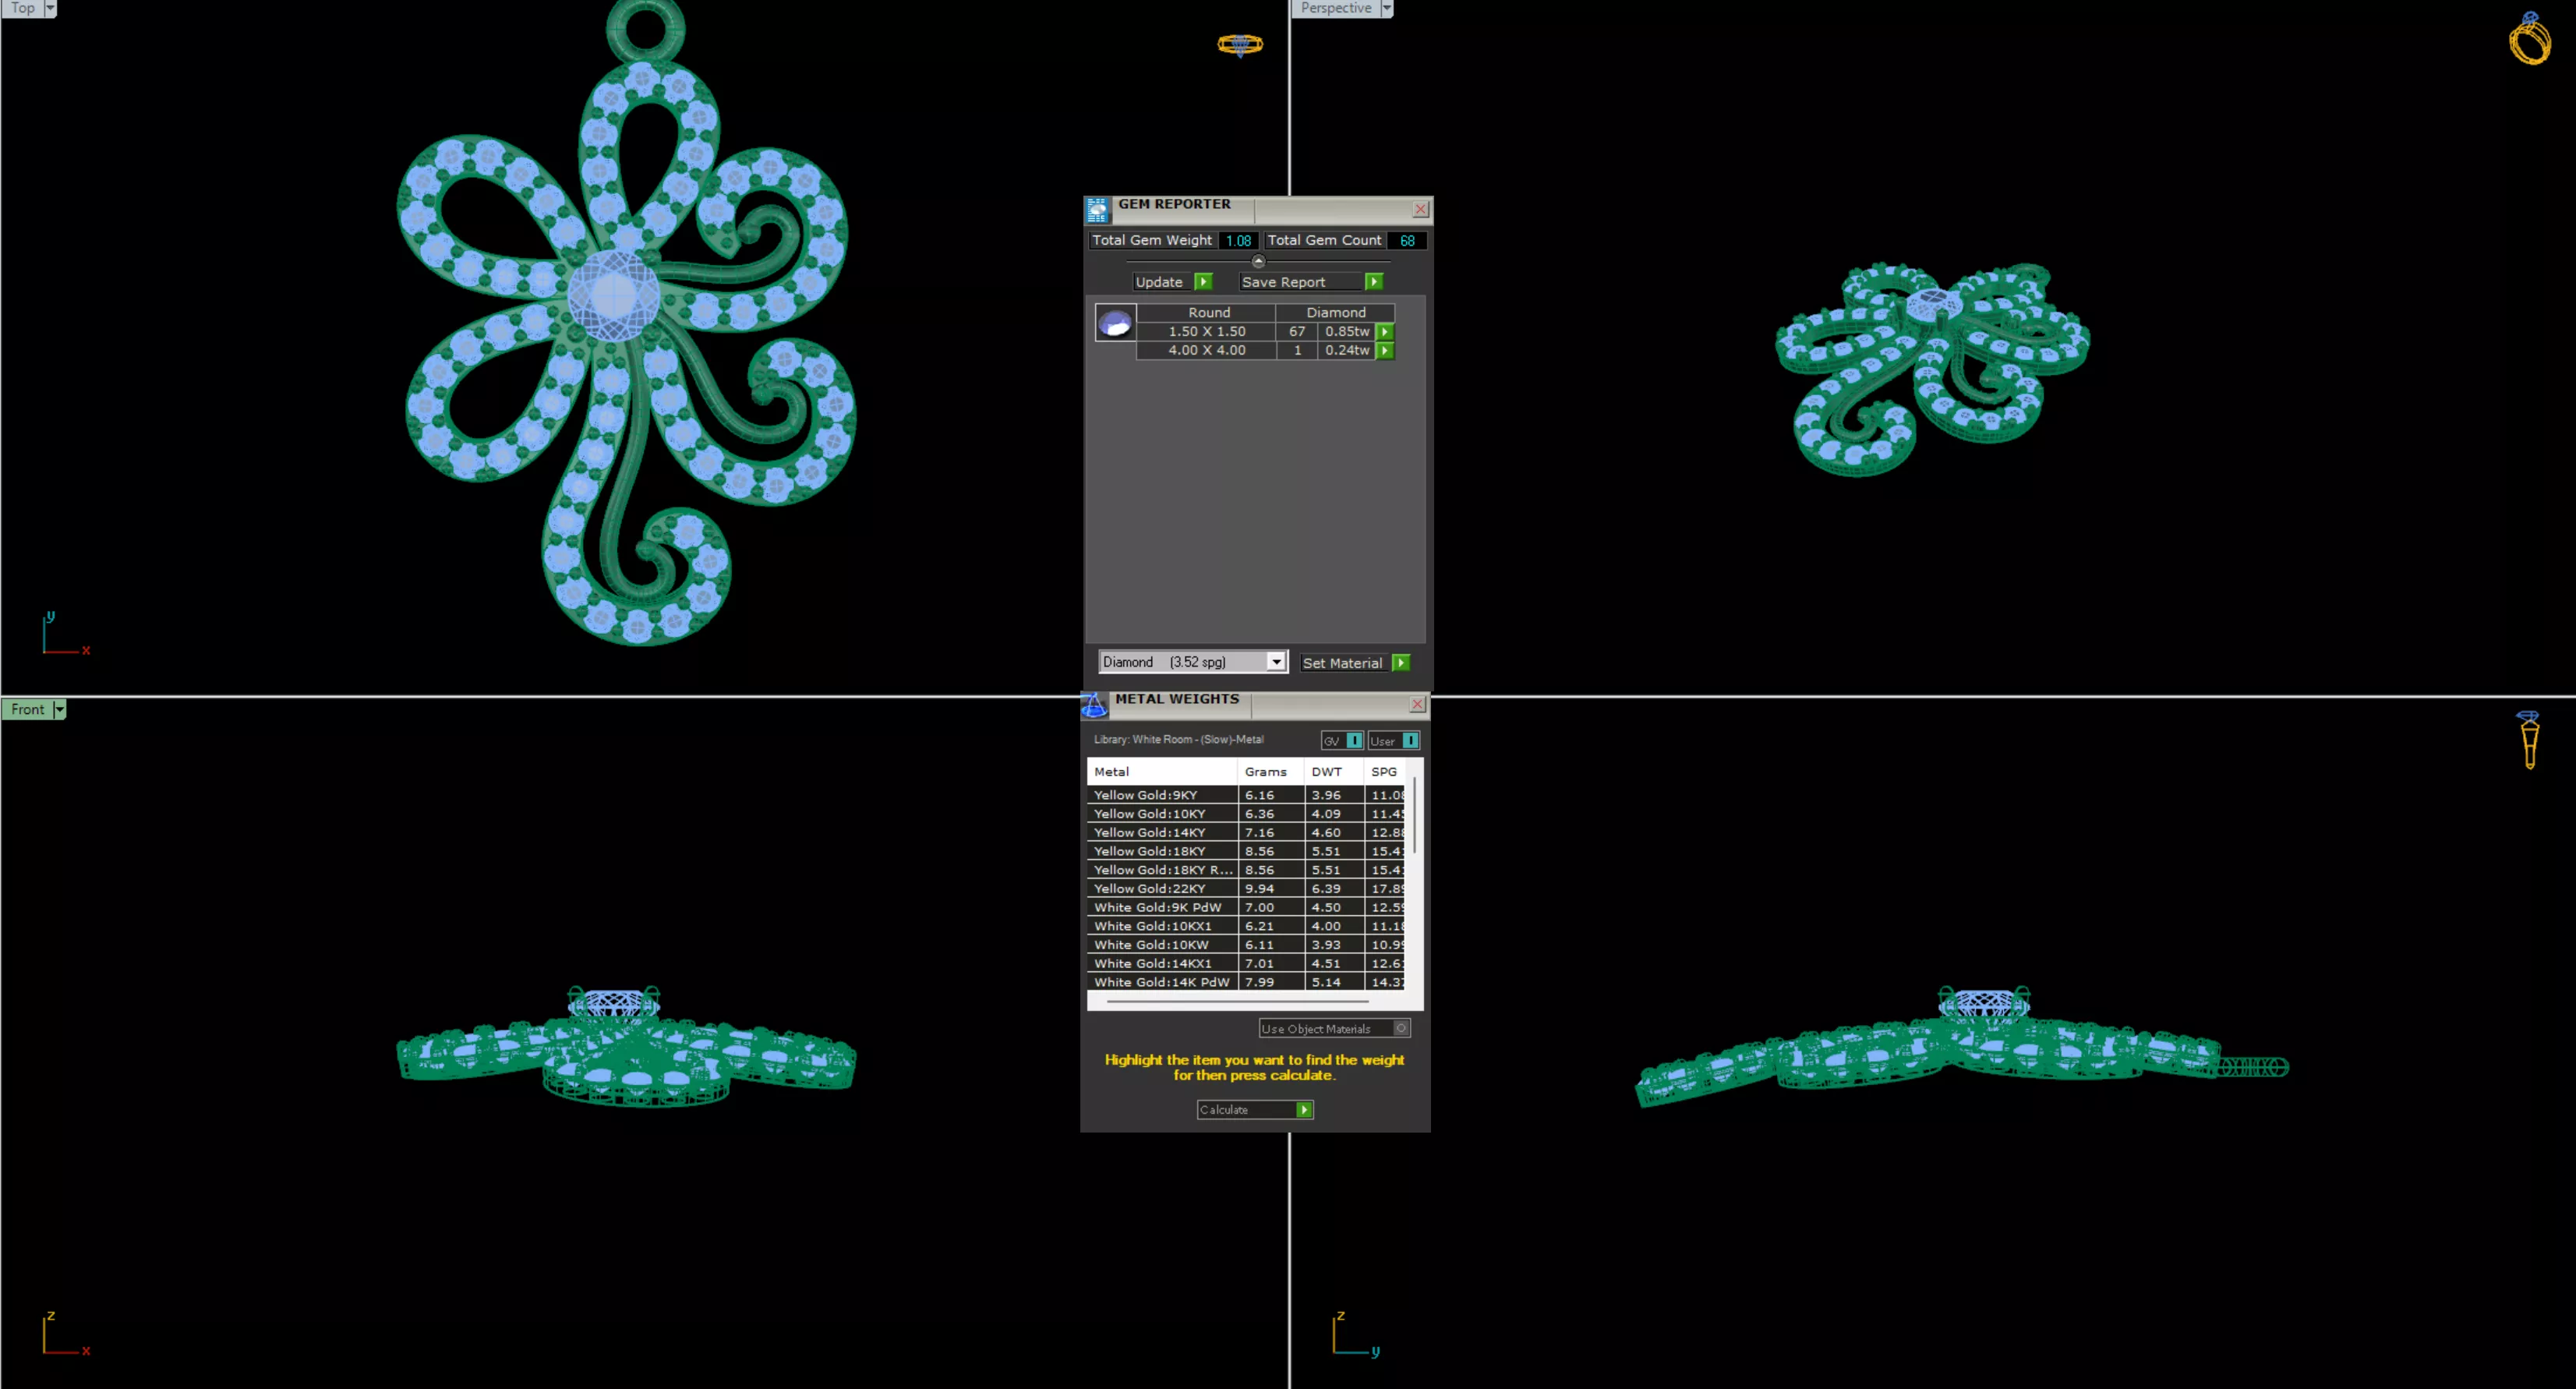Screen dimensions: 2576x1389
Task: Select the Yellow Gold:14KY row
Action: click(x=1245, y=832)
